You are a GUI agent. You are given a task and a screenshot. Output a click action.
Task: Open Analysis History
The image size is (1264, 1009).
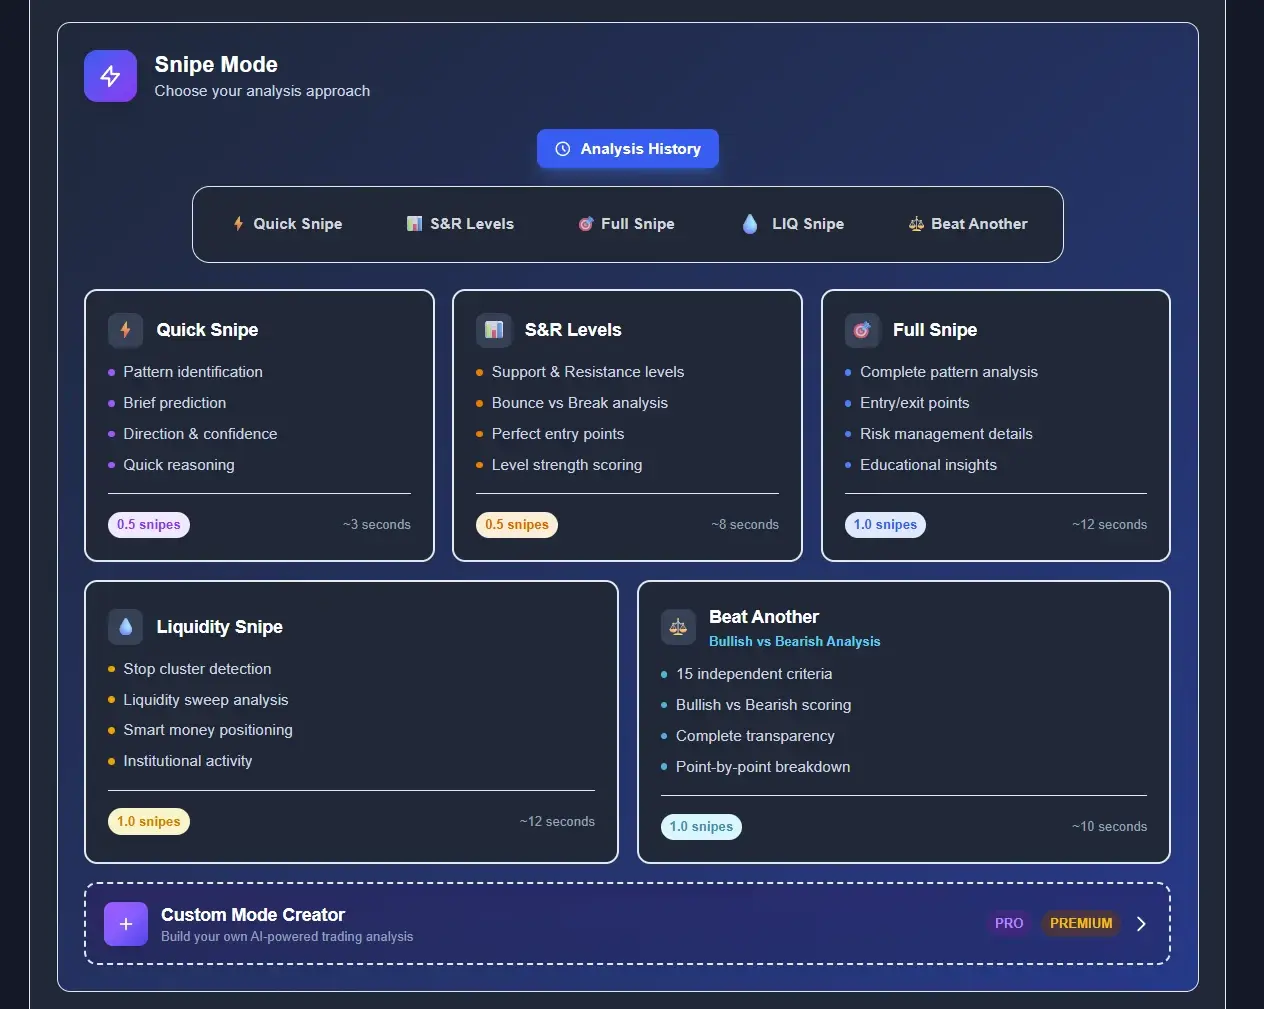[x=627, y=148]
